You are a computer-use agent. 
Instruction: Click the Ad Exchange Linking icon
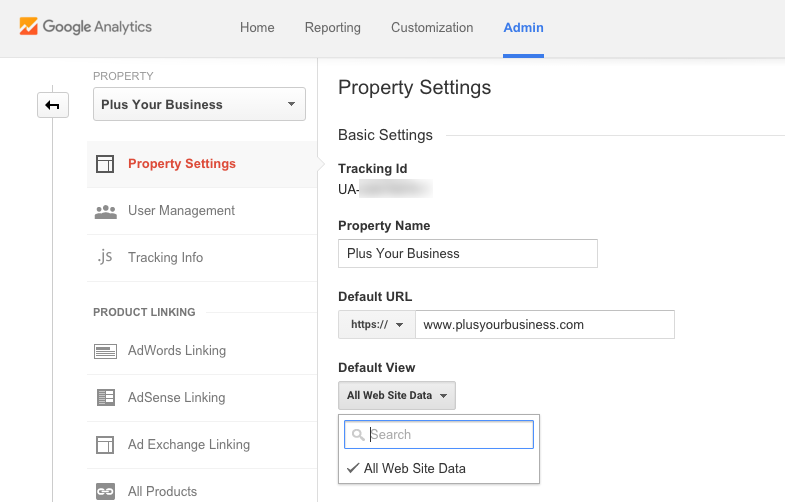105,444
